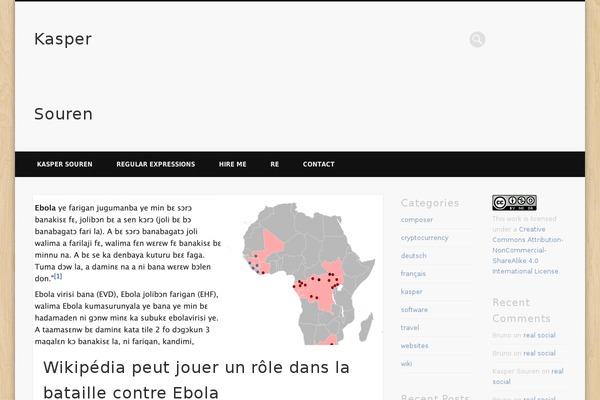Click the search magnifier icon

[477, 39]
